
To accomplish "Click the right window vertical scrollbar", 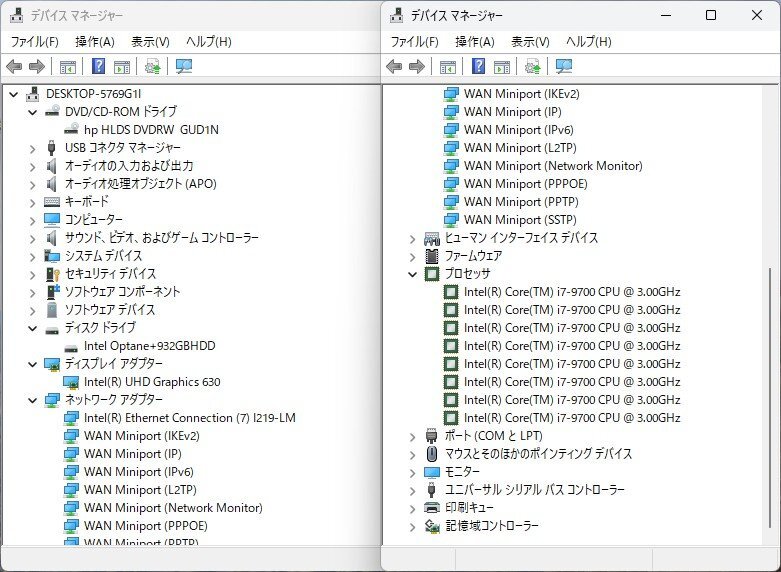I will [x=770, y=399].
